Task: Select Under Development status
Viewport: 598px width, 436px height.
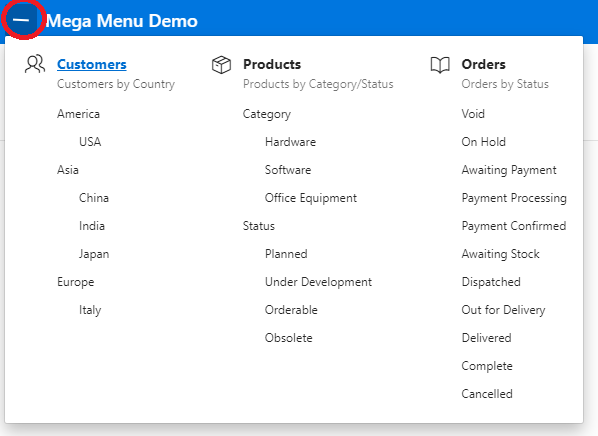Action: click(318, 282)
